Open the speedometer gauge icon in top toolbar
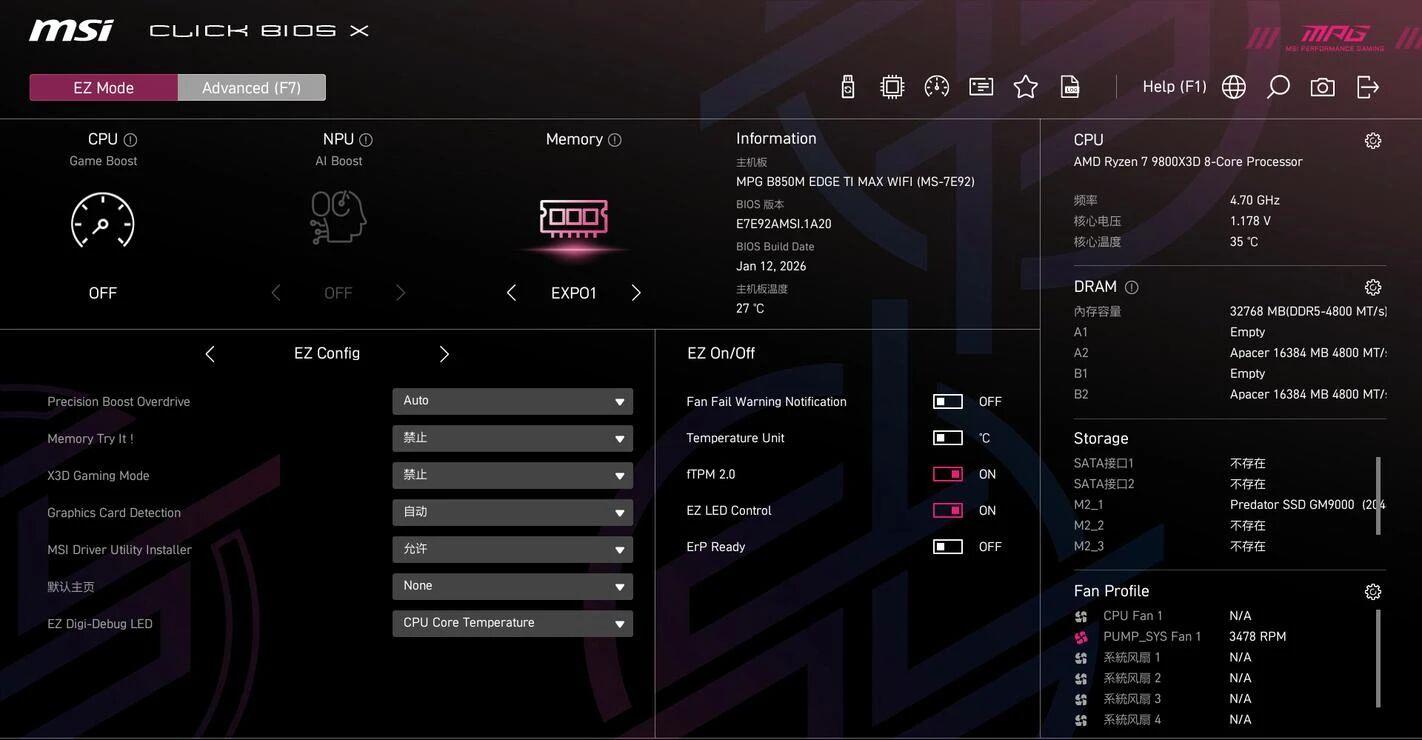 pyautogui.click(x=937, y=87)
